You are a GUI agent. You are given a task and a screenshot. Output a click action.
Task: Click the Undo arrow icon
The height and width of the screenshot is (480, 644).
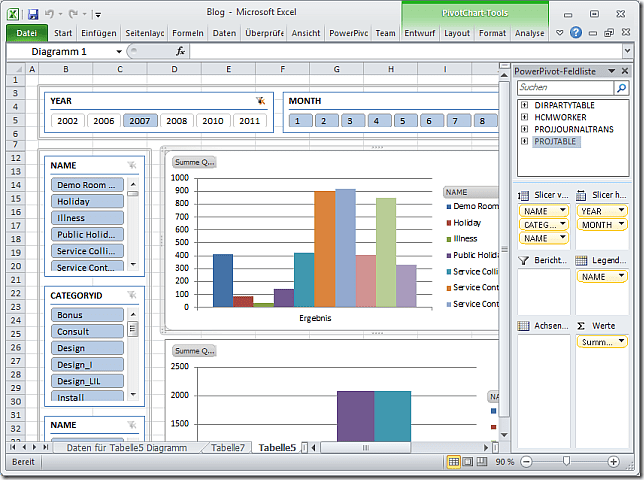click(49, 14)
